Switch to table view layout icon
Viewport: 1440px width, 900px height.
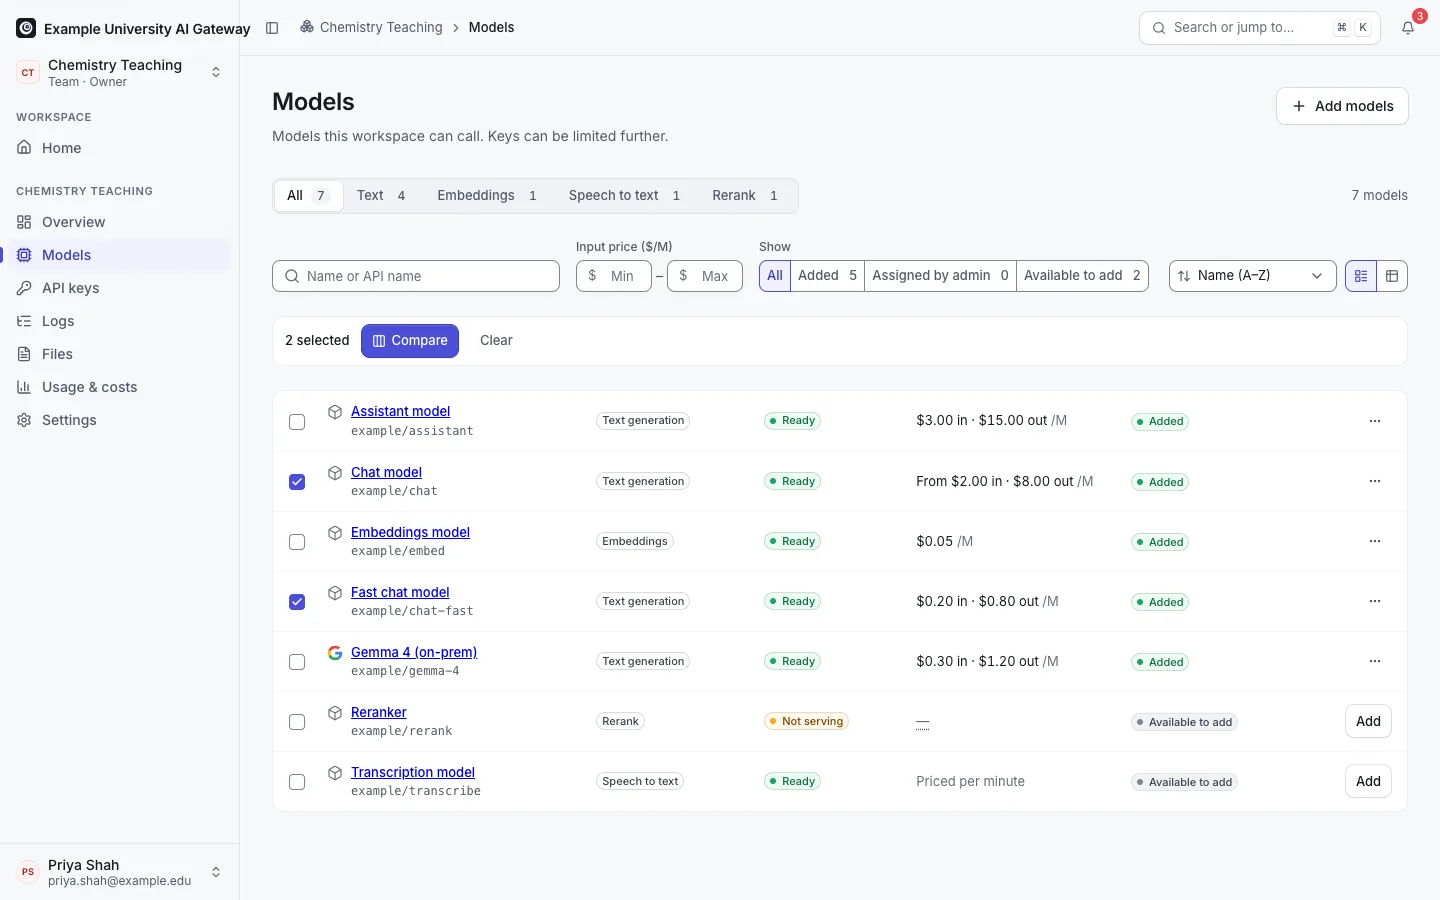click(1392, 276)
